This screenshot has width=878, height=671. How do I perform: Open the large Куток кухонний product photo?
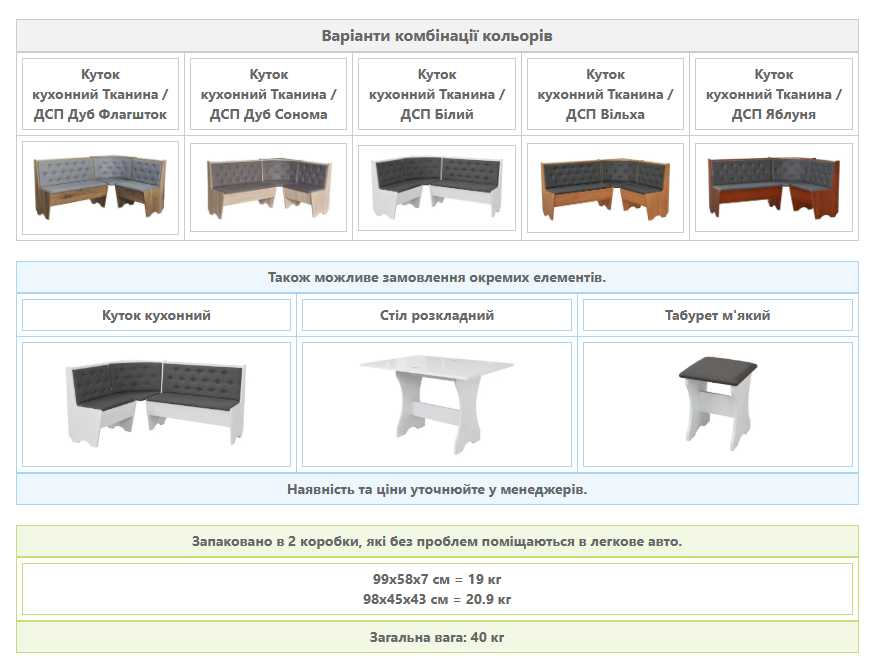tap(156, 404)
